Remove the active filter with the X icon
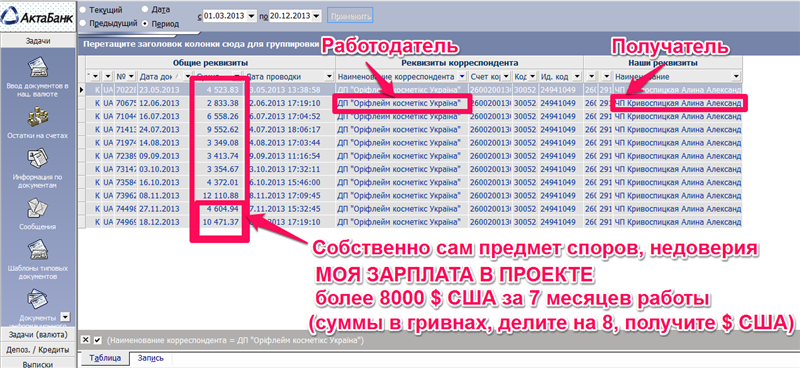Viewport: 800px width, 368px height. pos(86,340)
